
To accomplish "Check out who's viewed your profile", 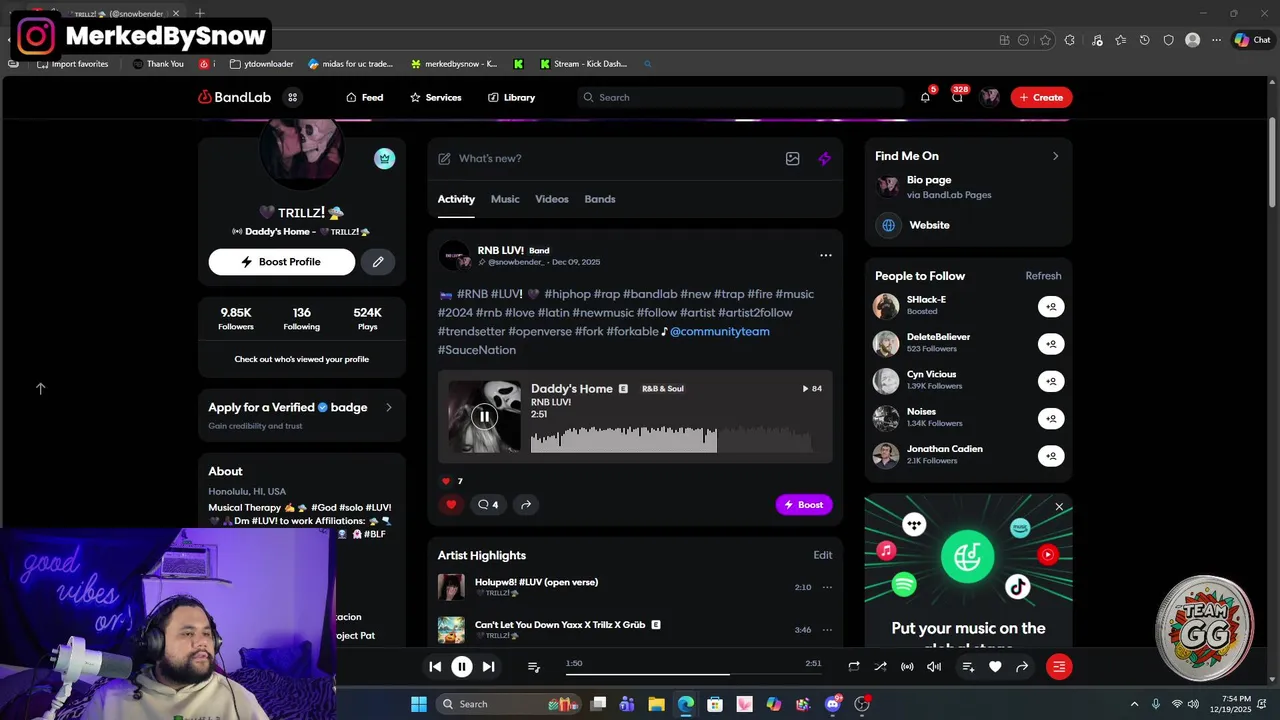I will point(301,359).
